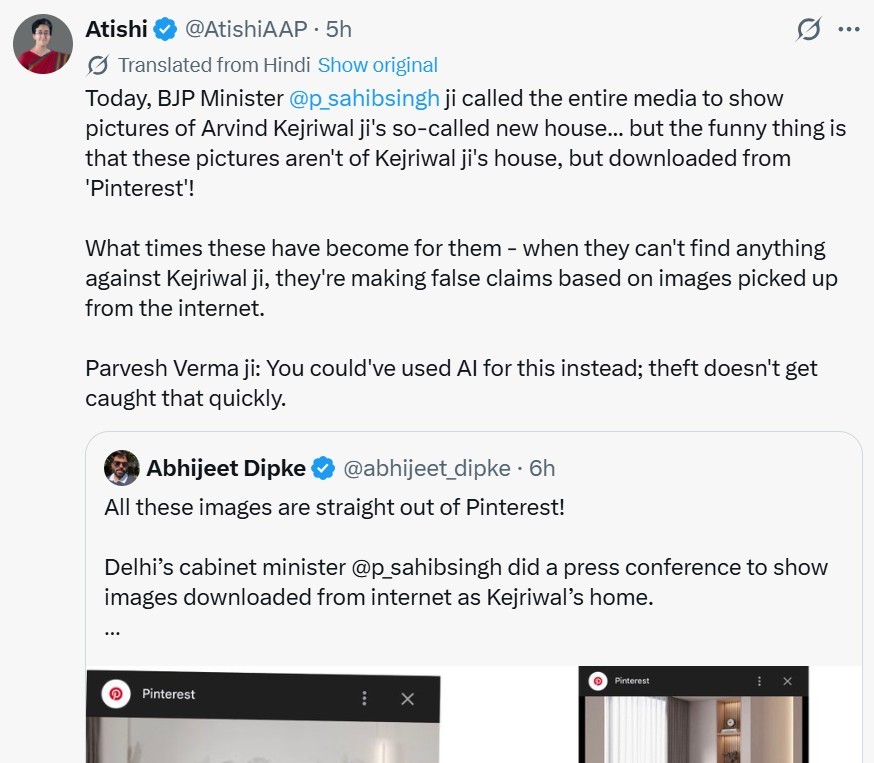Click the translation icon beside "Translated from Hindi"
Viewport: 874px width, 763px height.
click(x=98, y=66)
